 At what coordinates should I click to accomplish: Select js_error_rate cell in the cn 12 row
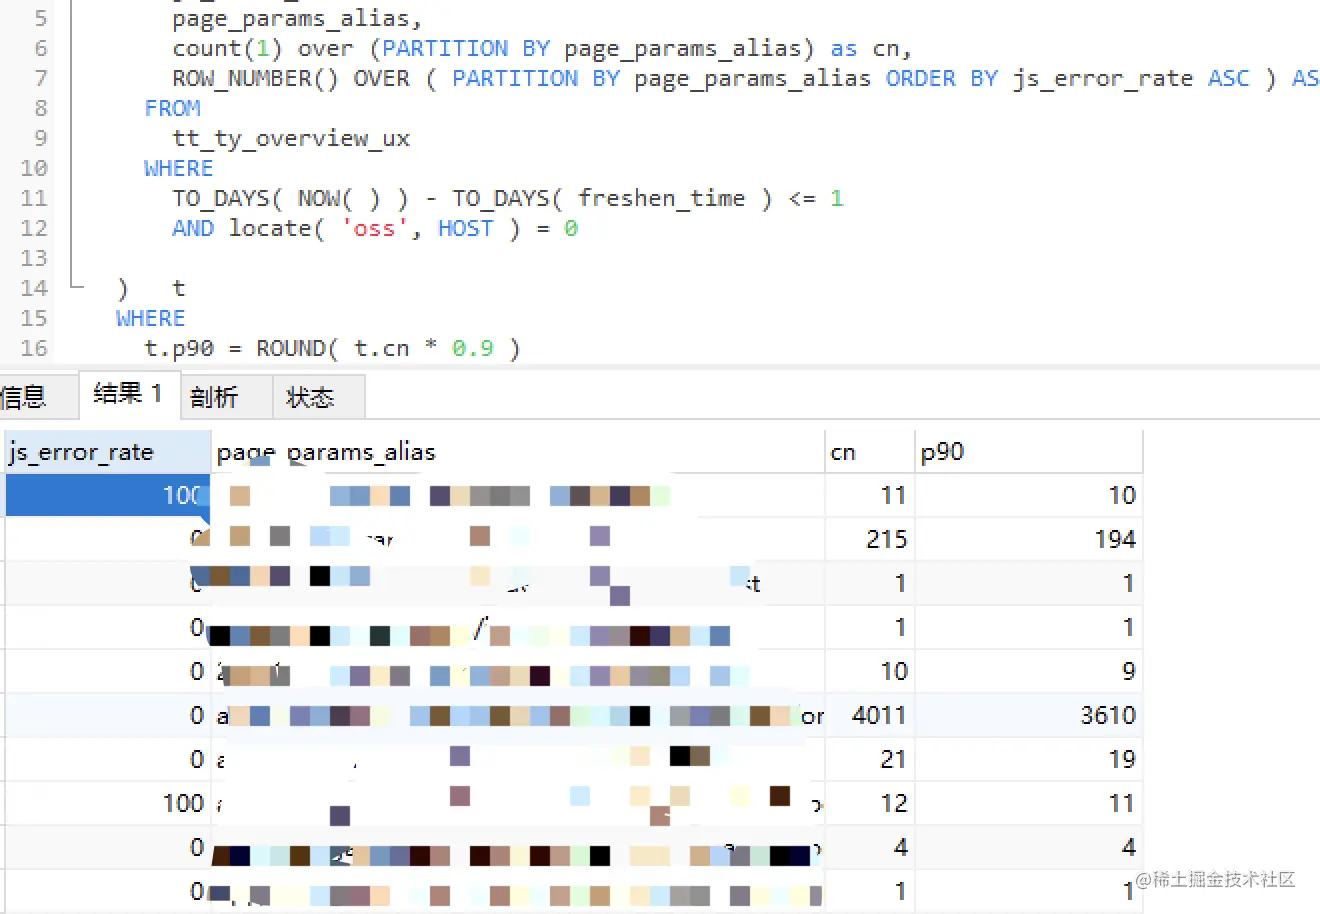(x=108, y=803)
